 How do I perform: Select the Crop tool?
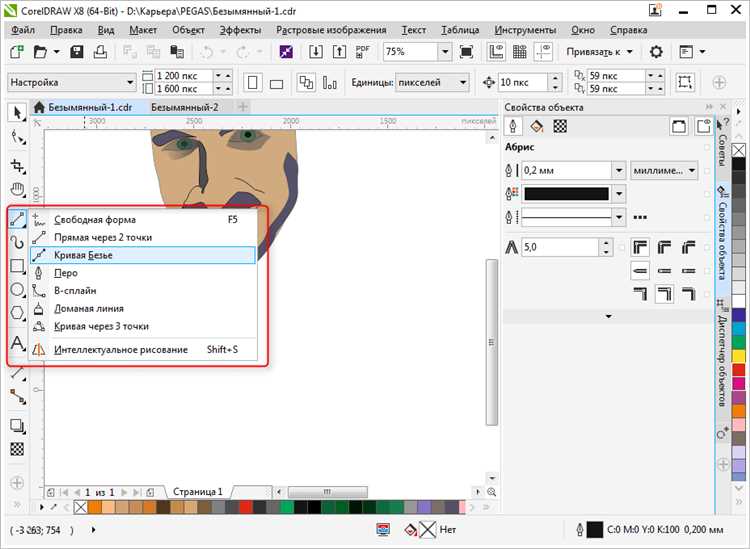coord(18,166)
